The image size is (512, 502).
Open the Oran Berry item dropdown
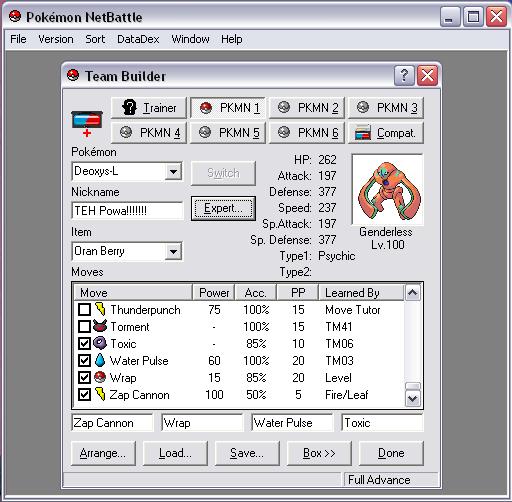tap(173, 251)
